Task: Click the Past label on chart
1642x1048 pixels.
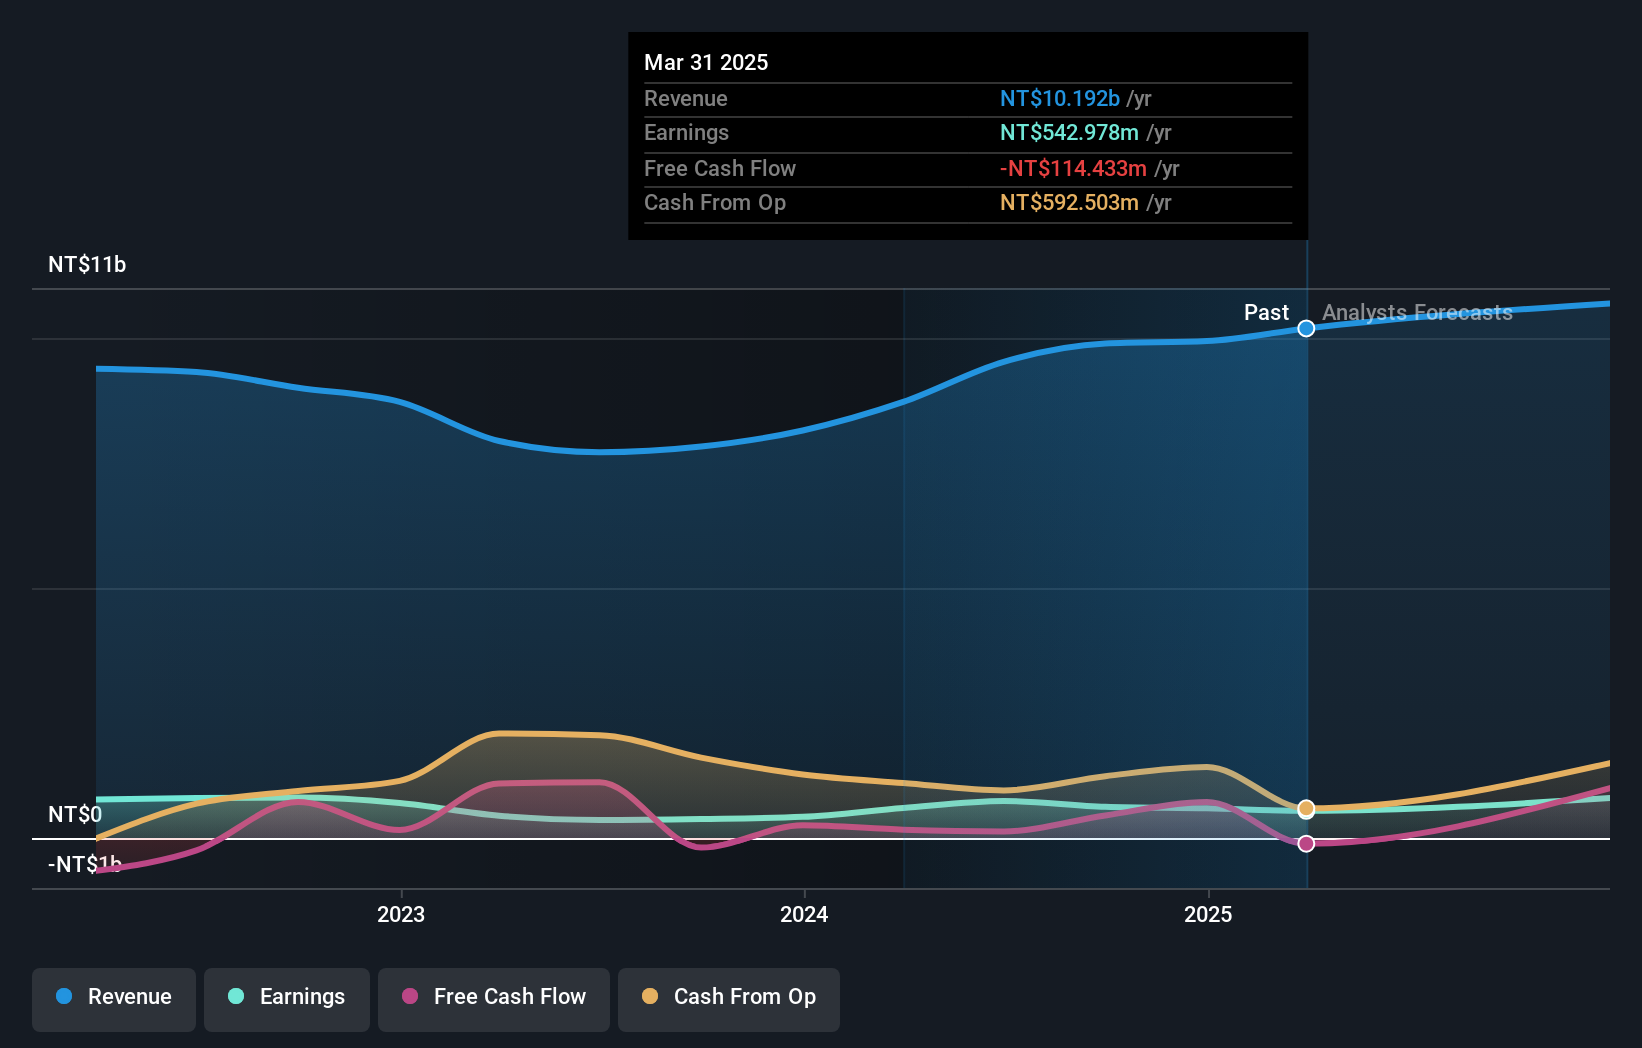Action: pos(1266,312)
